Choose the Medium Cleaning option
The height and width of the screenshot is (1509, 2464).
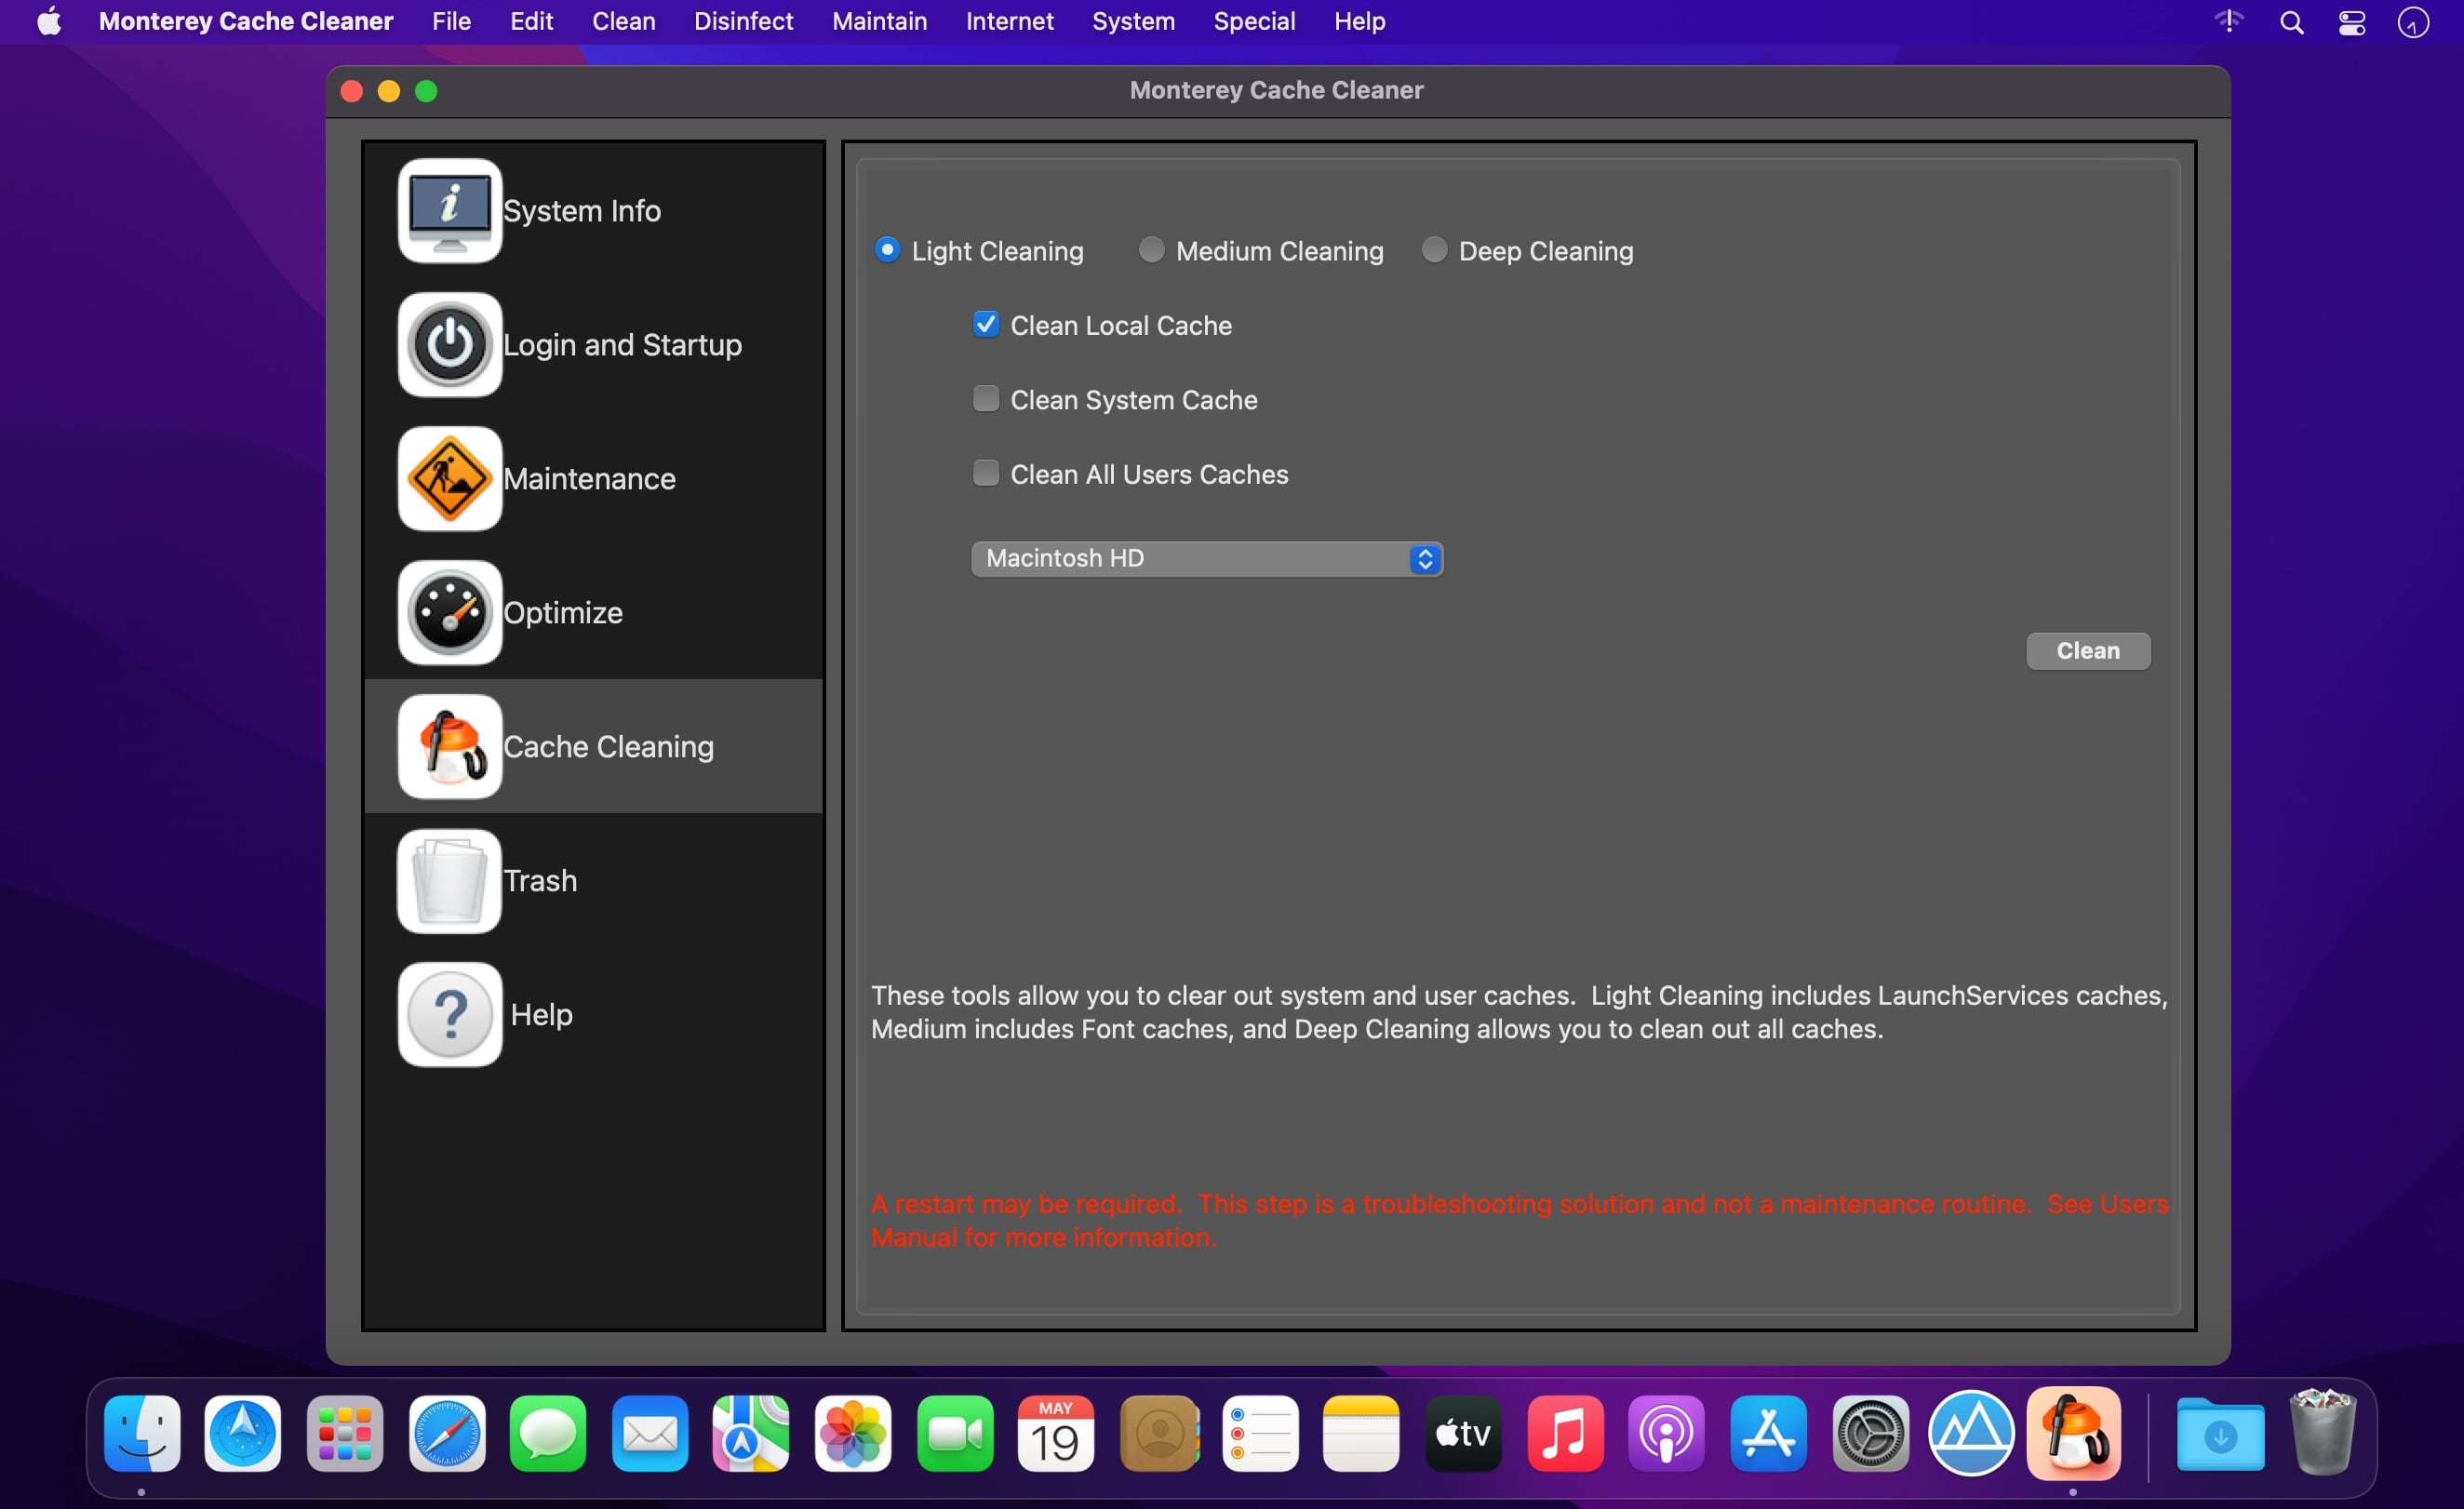tap(1151, 250)
